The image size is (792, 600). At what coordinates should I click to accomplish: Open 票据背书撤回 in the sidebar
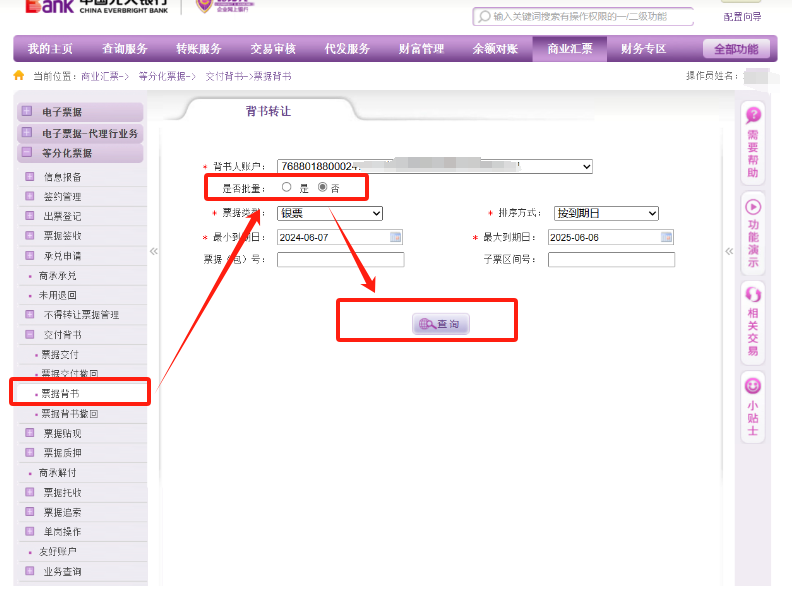(70, 414)
